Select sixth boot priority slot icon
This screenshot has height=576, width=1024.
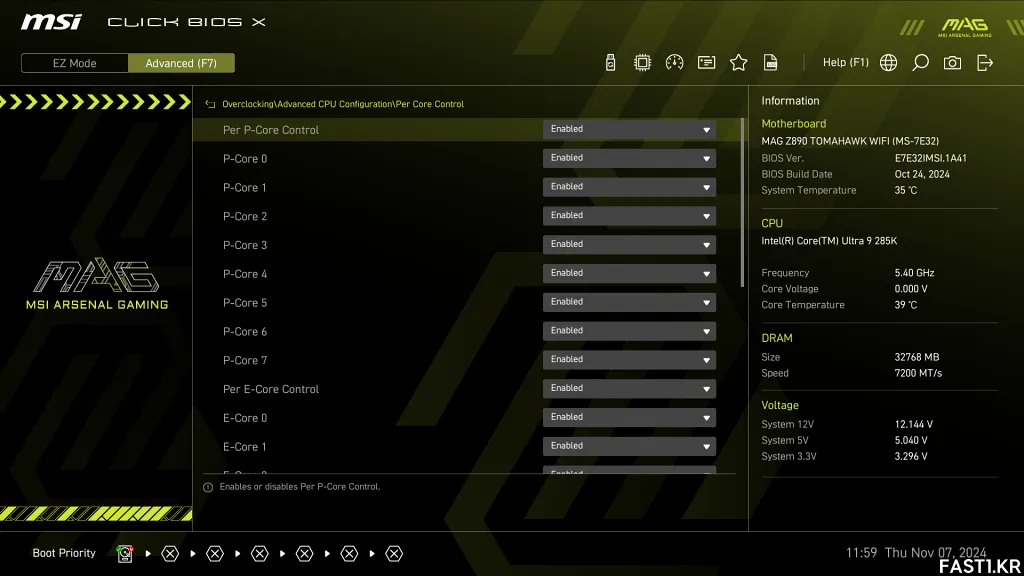[x=349, y=554]
